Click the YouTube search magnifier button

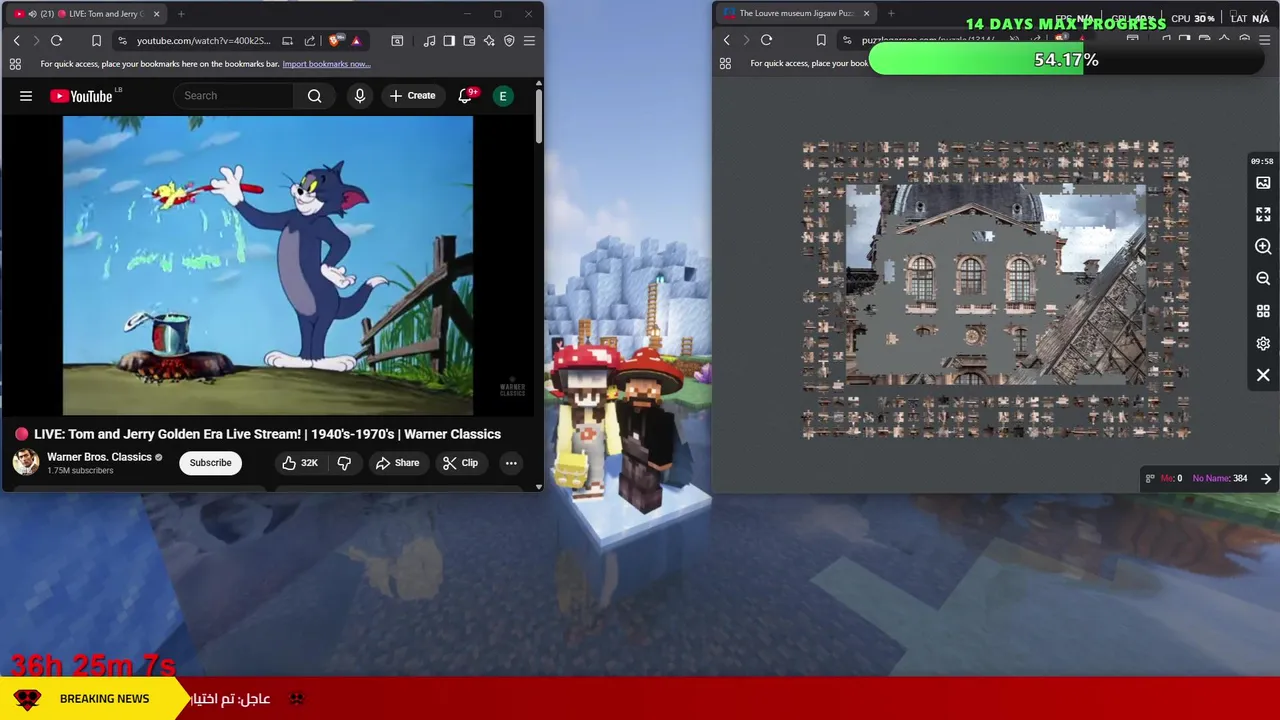pos(315,96)
